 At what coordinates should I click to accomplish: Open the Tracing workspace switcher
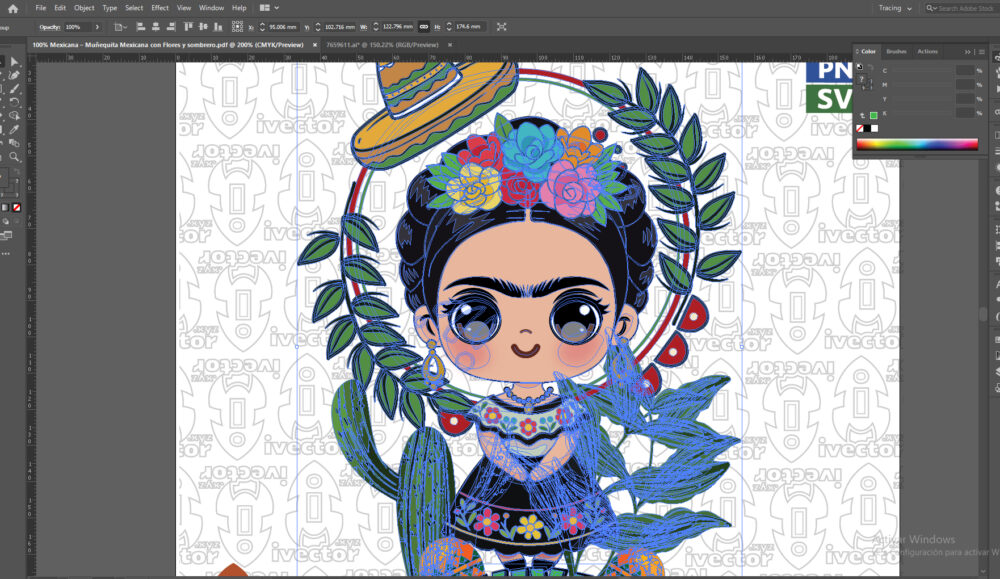[895, 8]
